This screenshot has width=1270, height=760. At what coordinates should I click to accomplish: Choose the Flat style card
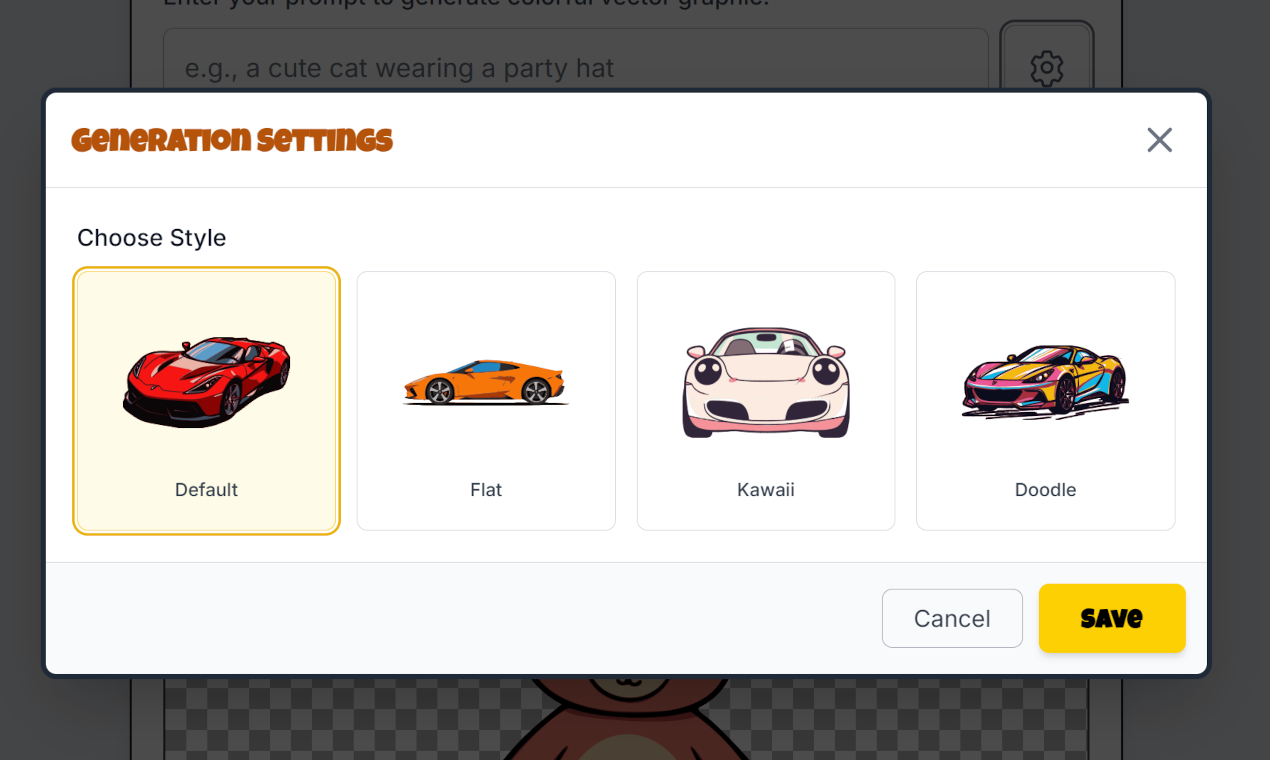(x=486, y=401)
